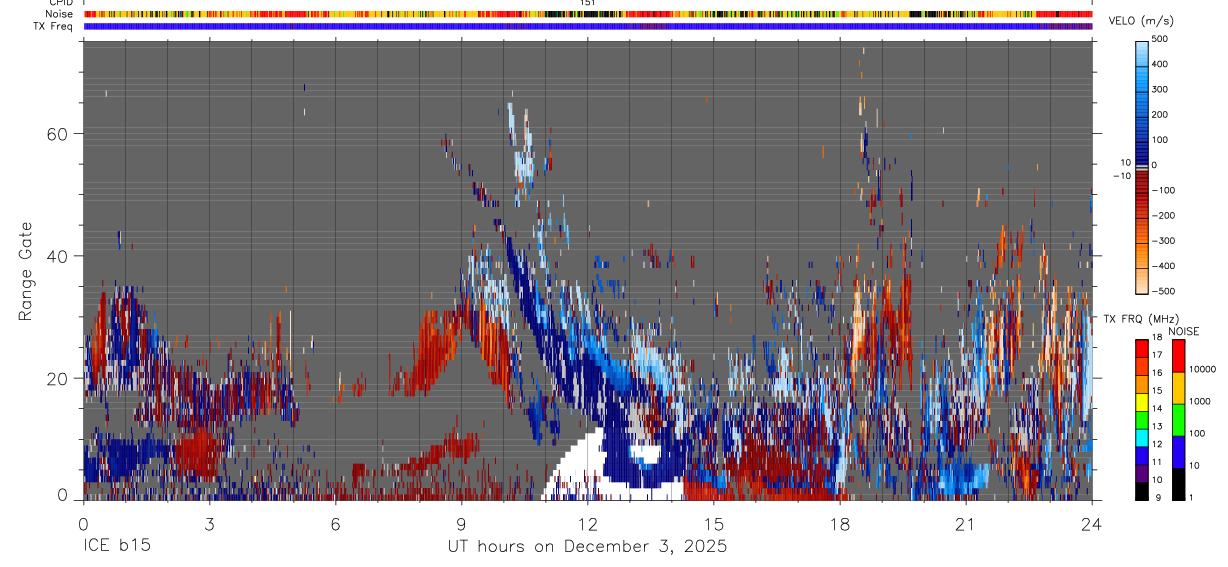Click the 'Noise' row label at top left
This screenshot has width=1228, height=567.
tap(57, 14)
